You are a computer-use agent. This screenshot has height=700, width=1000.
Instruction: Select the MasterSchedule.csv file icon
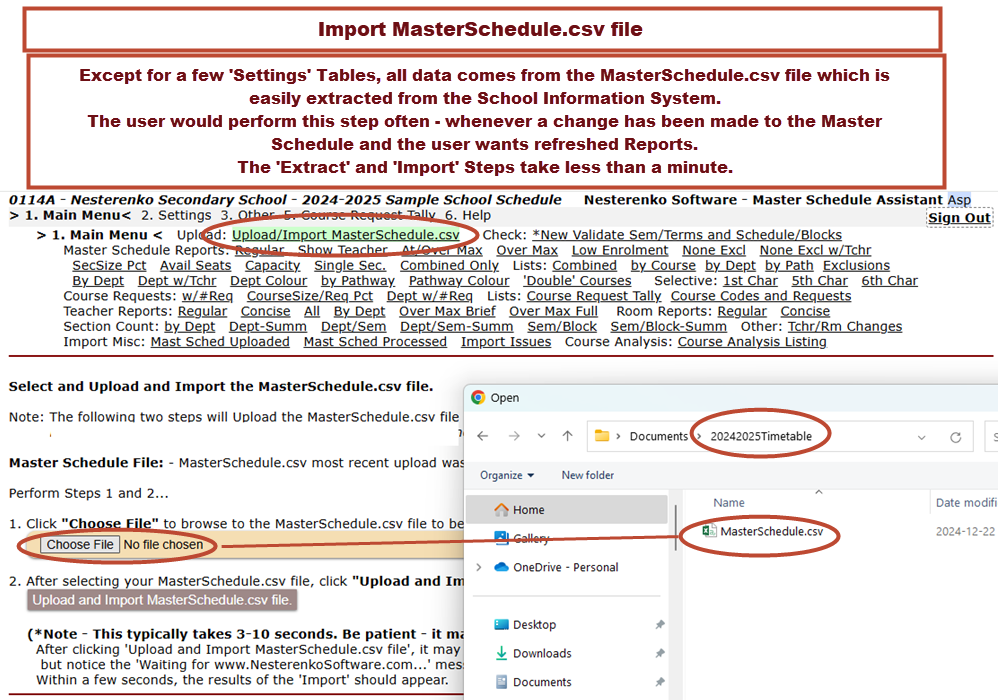click(x=709, y=532)
